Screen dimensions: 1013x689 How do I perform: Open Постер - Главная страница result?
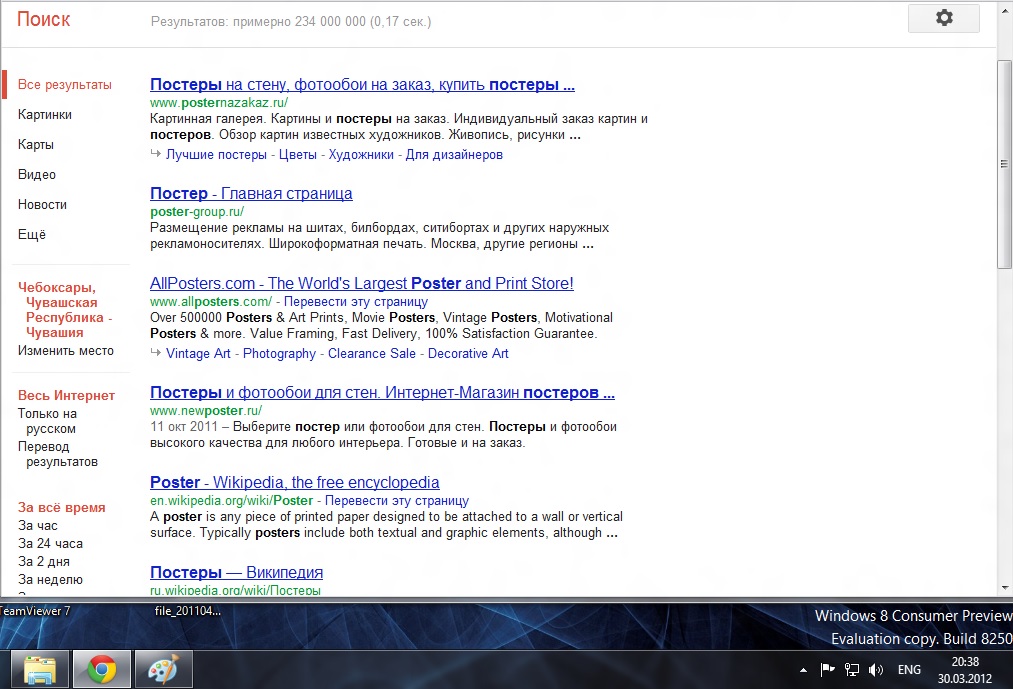(x=251, y=193)
